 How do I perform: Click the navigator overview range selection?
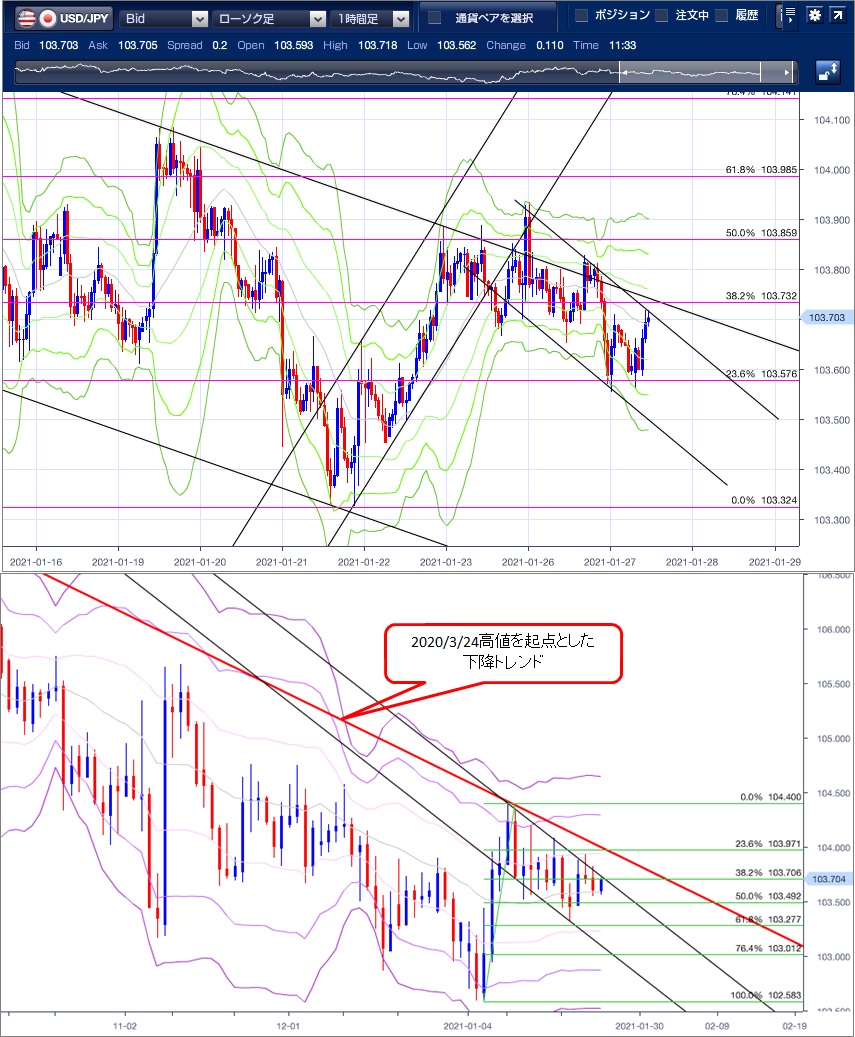[690, 72]
